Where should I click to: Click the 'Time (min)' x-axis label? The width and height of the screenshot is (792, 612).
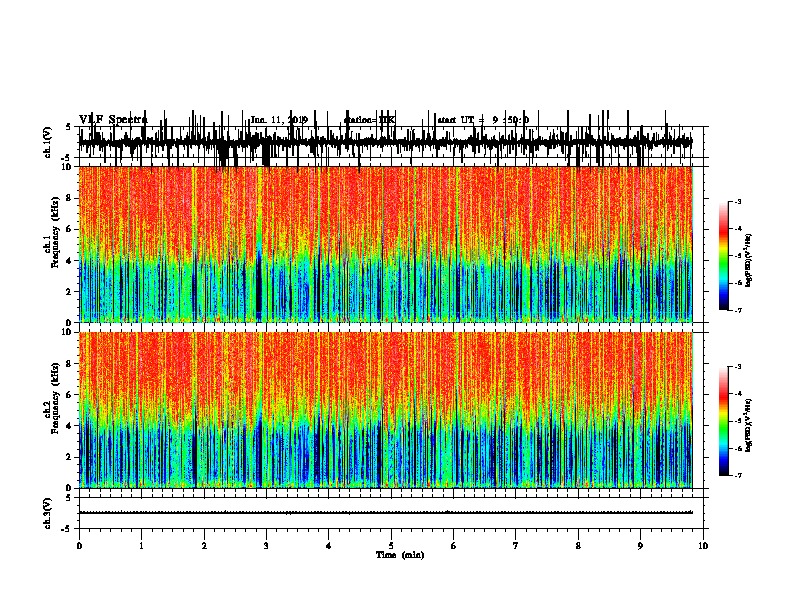point(400,555)
